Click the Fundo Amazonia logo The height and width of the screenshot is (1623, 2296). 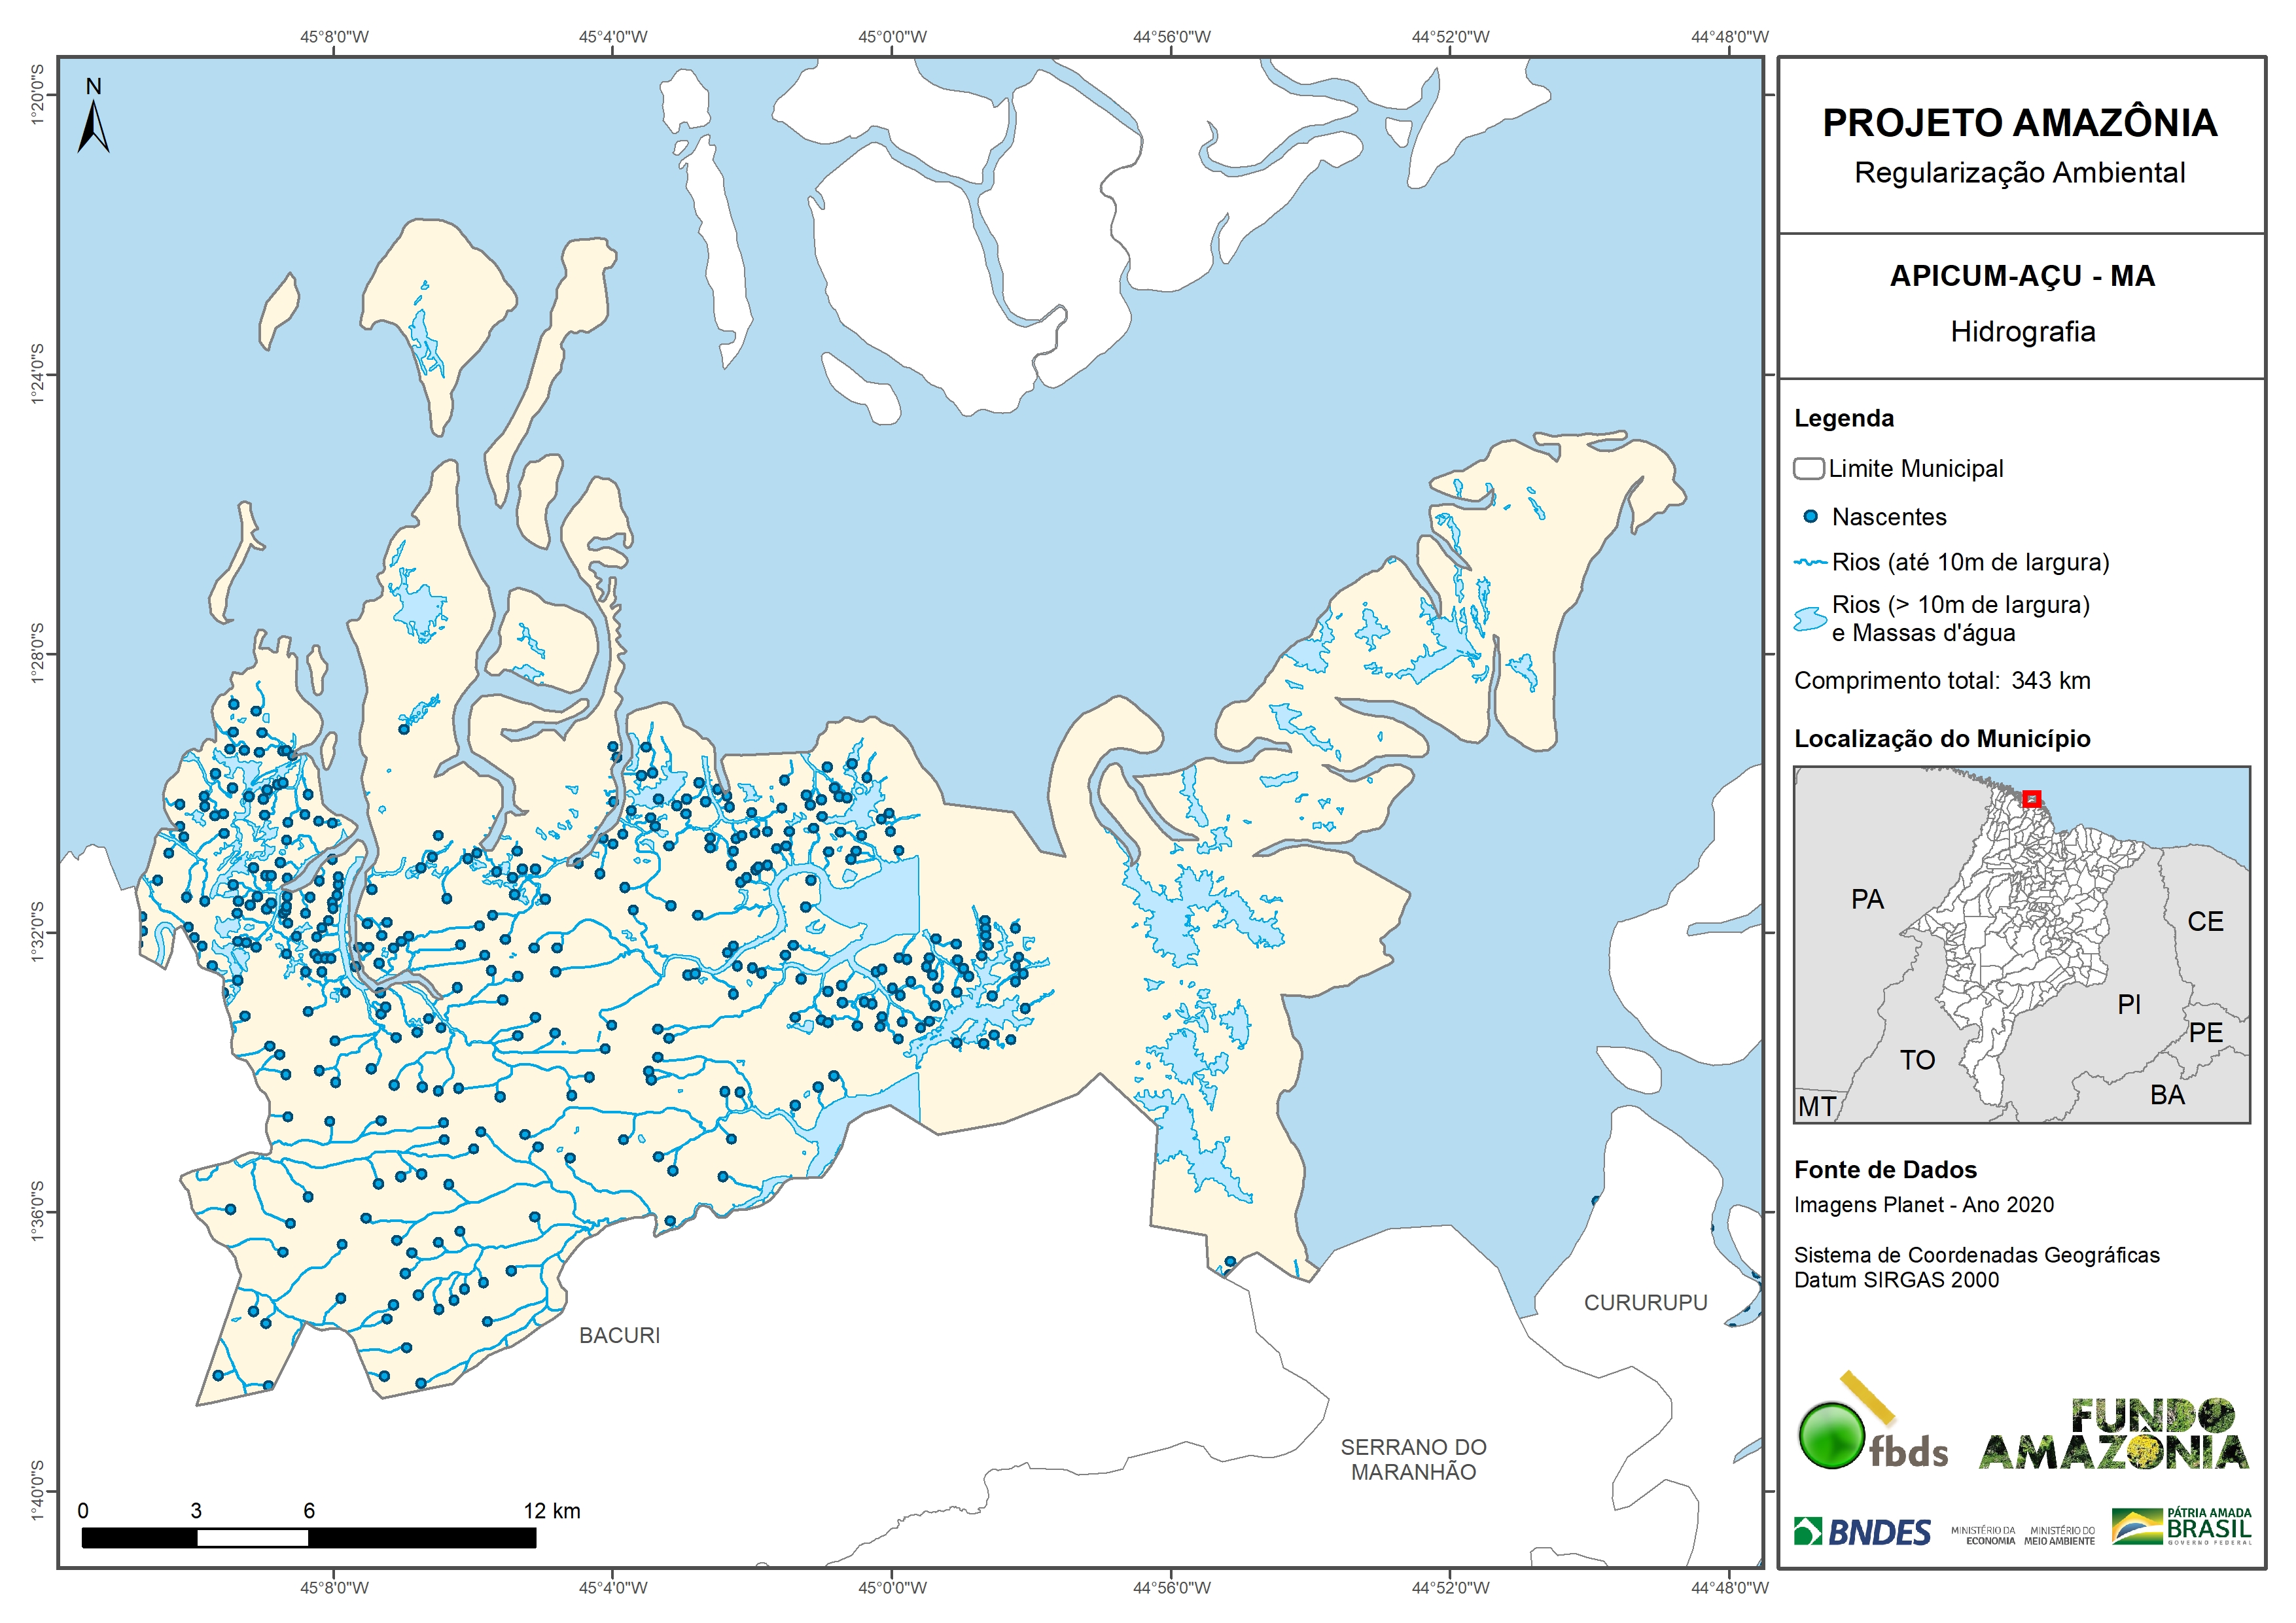[2114, 1435]
